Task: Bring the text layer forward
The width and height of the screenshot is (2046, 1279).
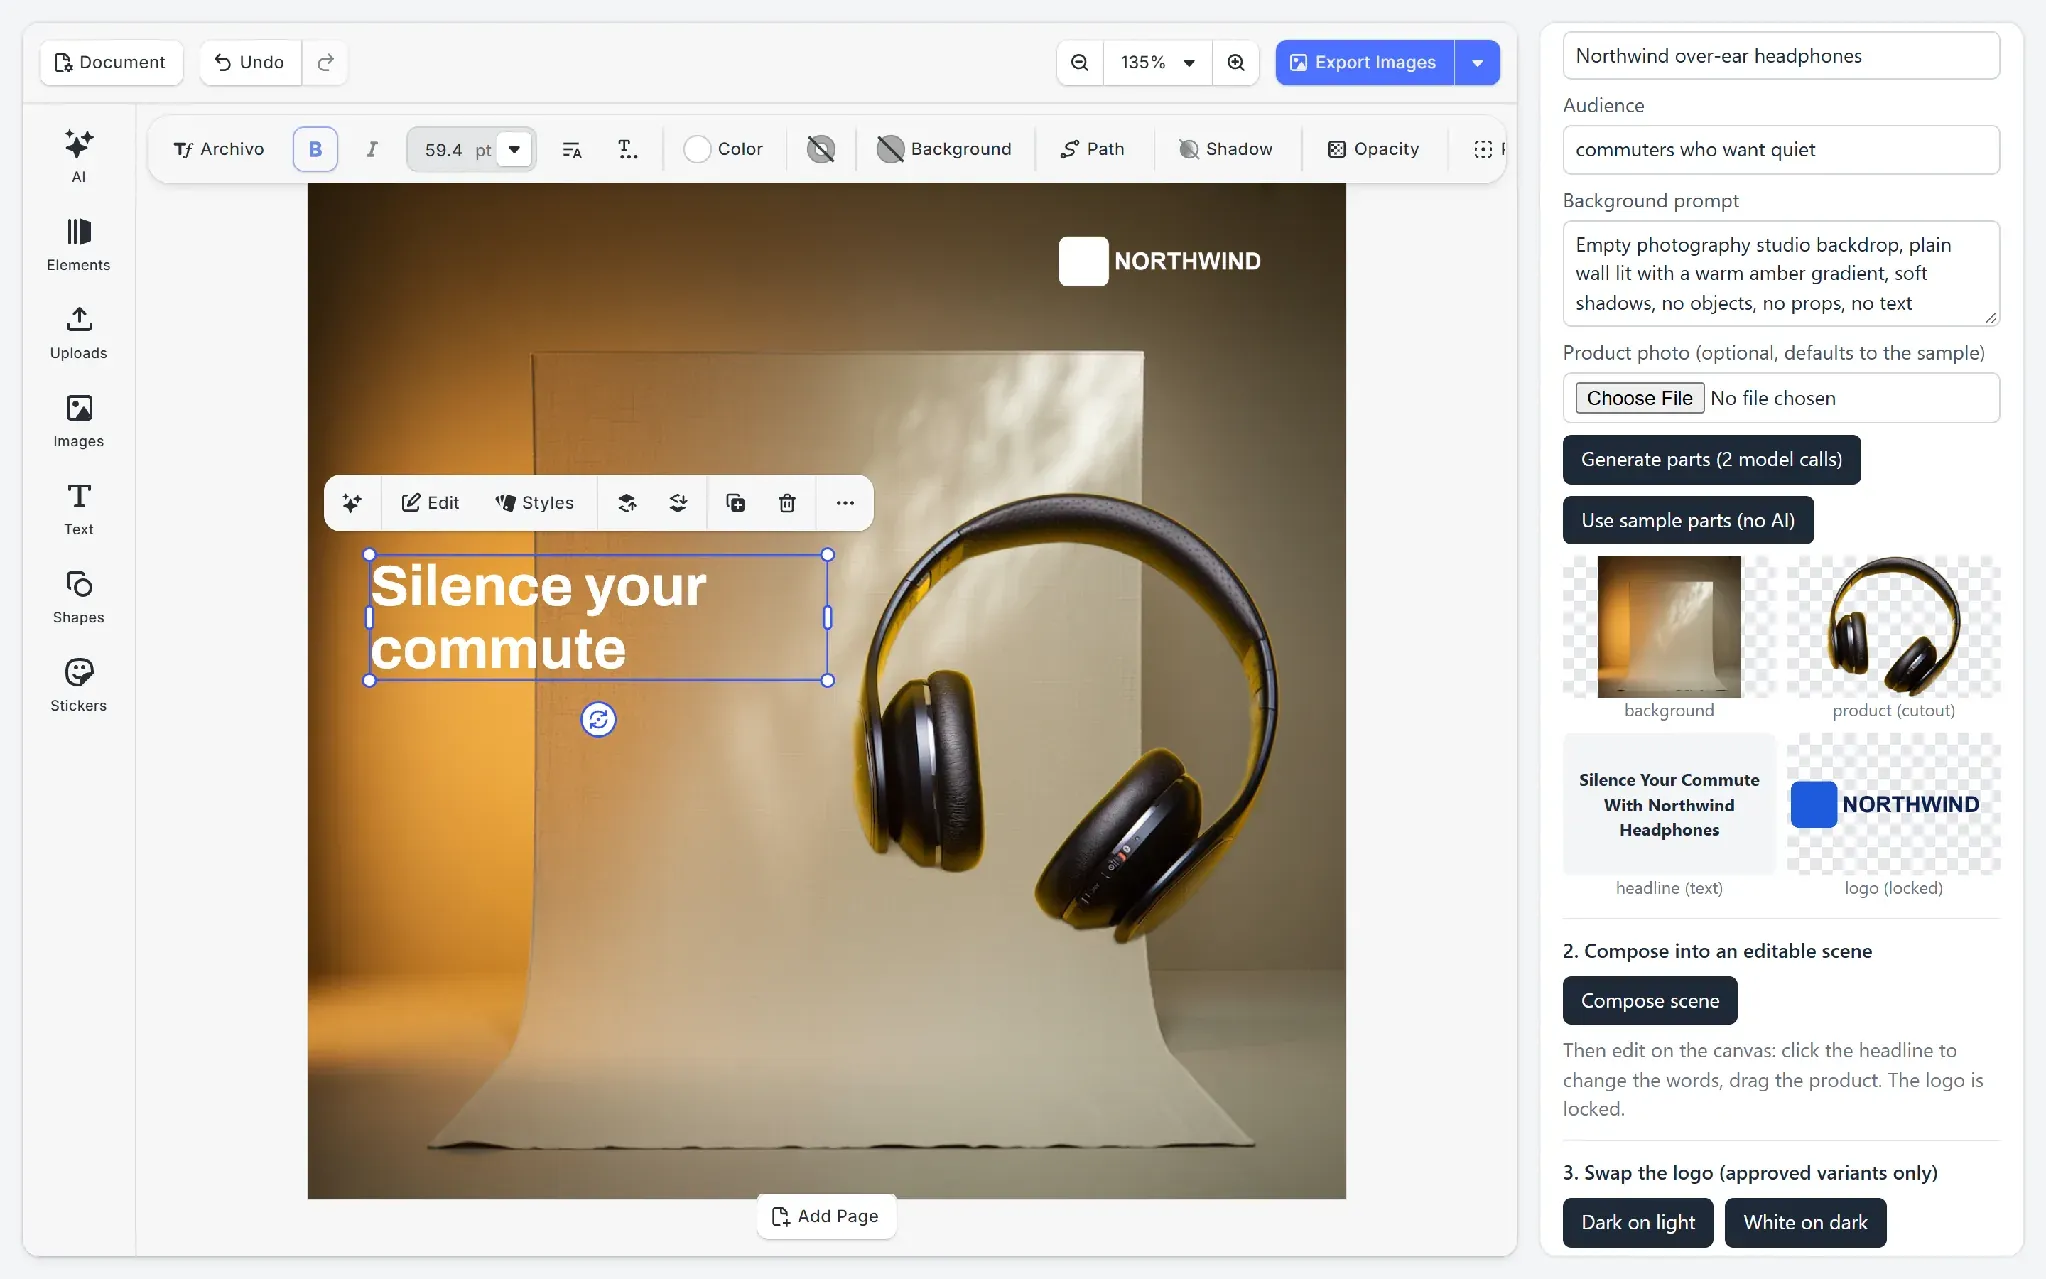Action: 627,503
